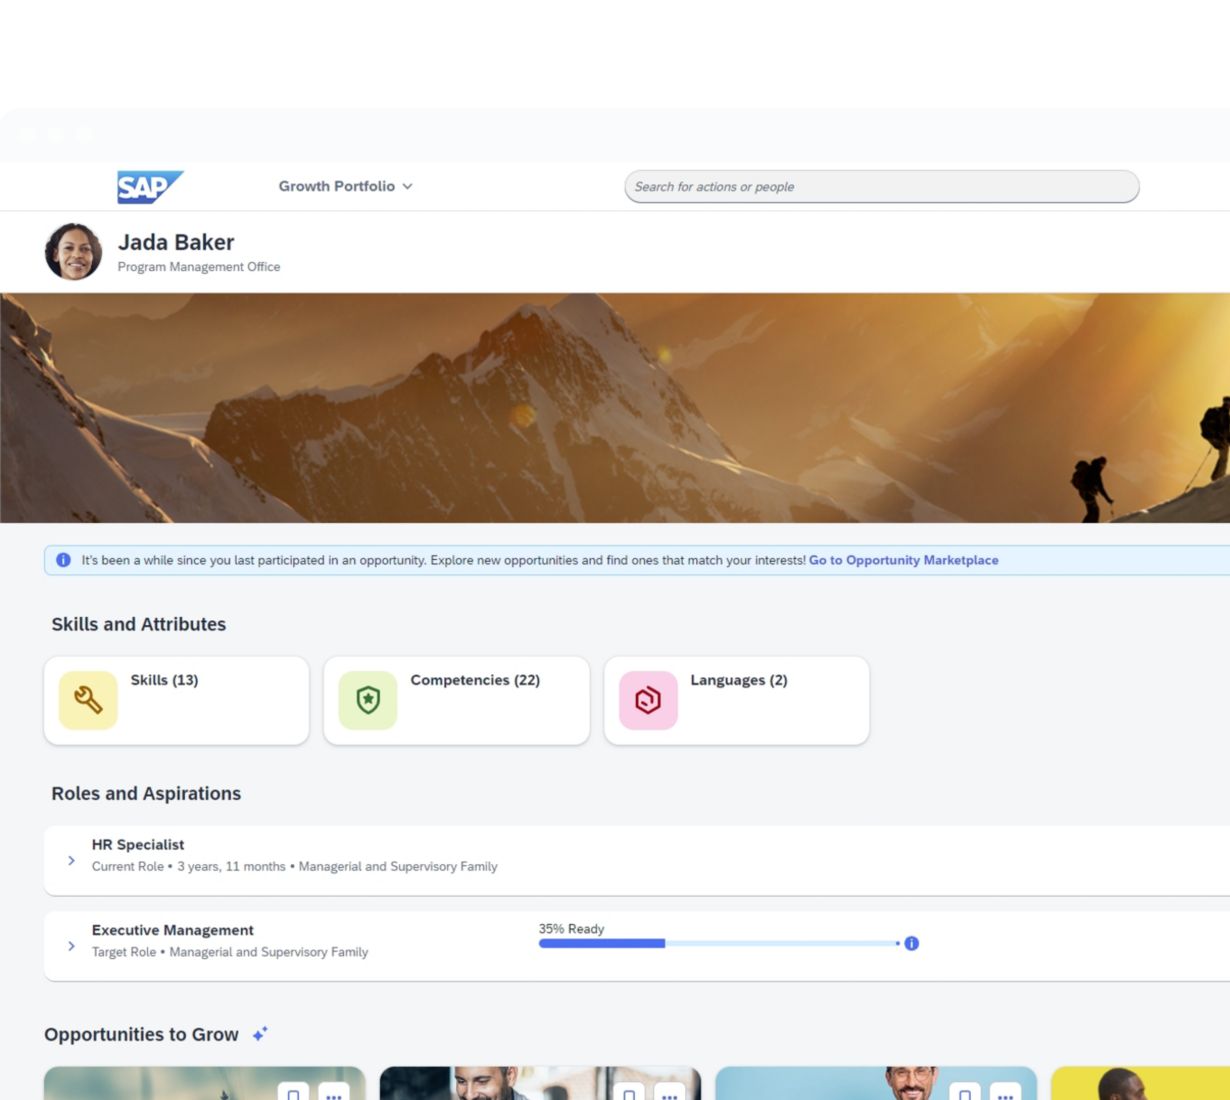Click the SAP logo
This screenshot has width=1230, height=1100.
tap(149, 187)
